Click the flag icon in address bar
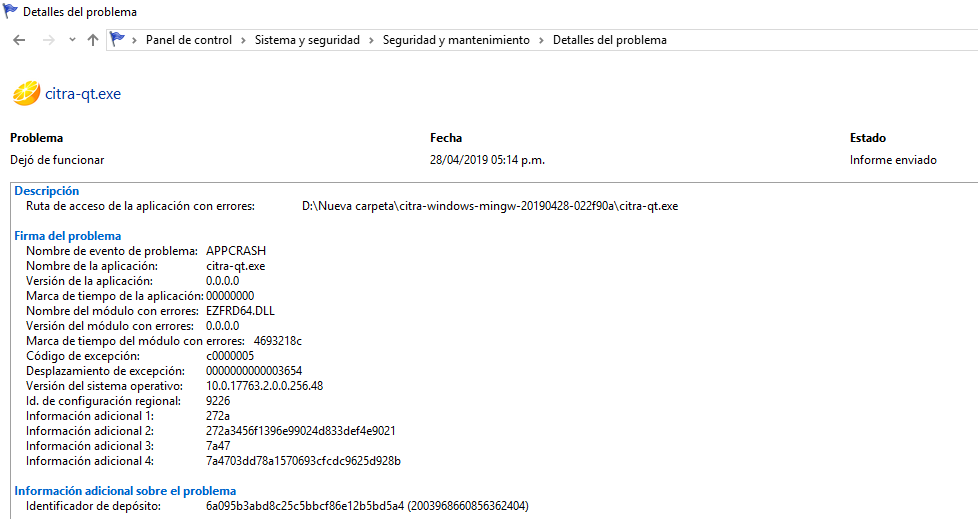 coord(117,39)
